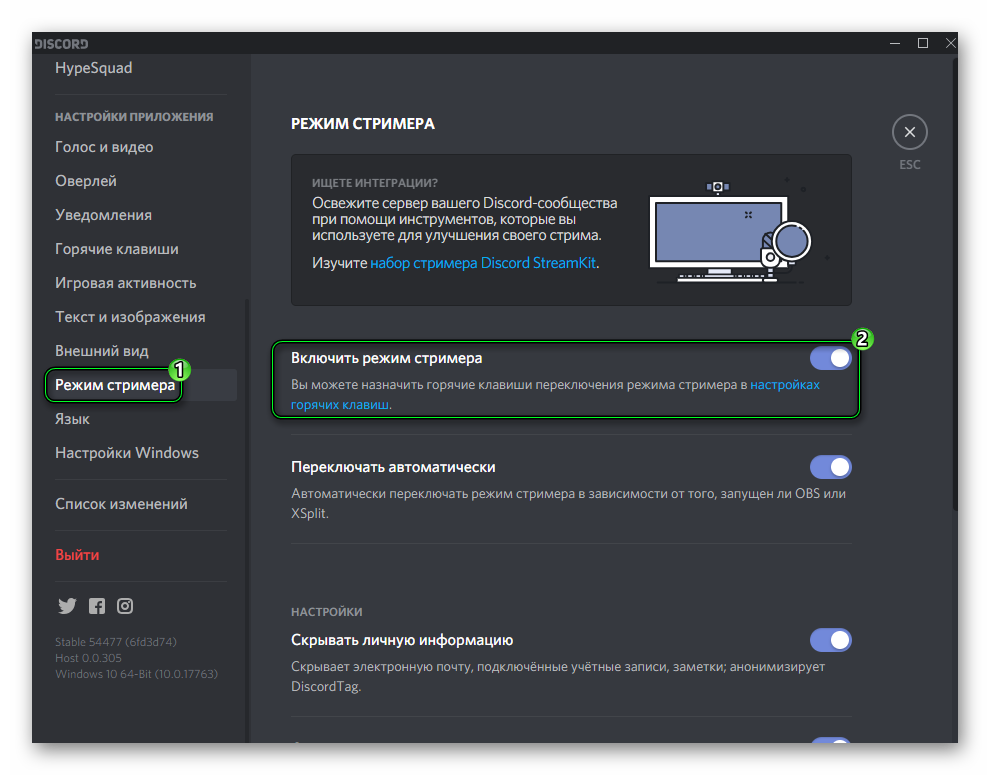
Task: Open Discord's Facebook page icon
Action: (97, 606)
